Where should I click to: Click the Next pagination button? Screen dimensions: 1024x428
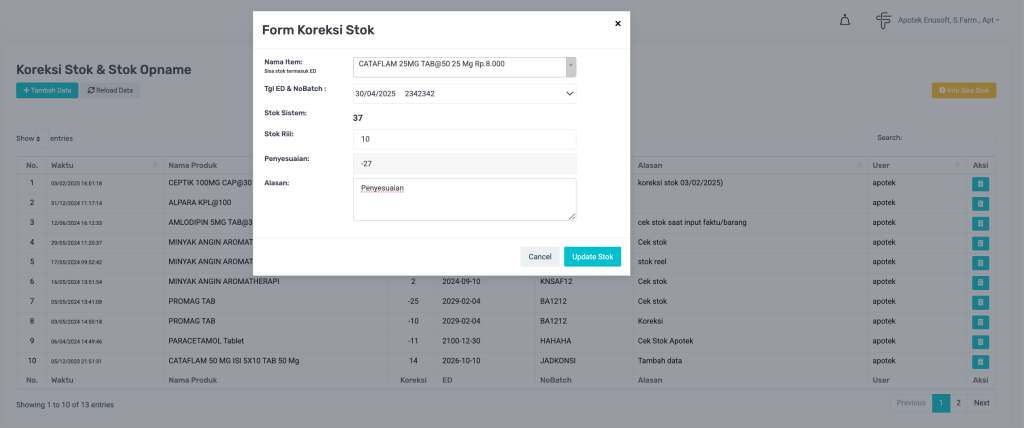pyautogui.click(x=981, y=403)
